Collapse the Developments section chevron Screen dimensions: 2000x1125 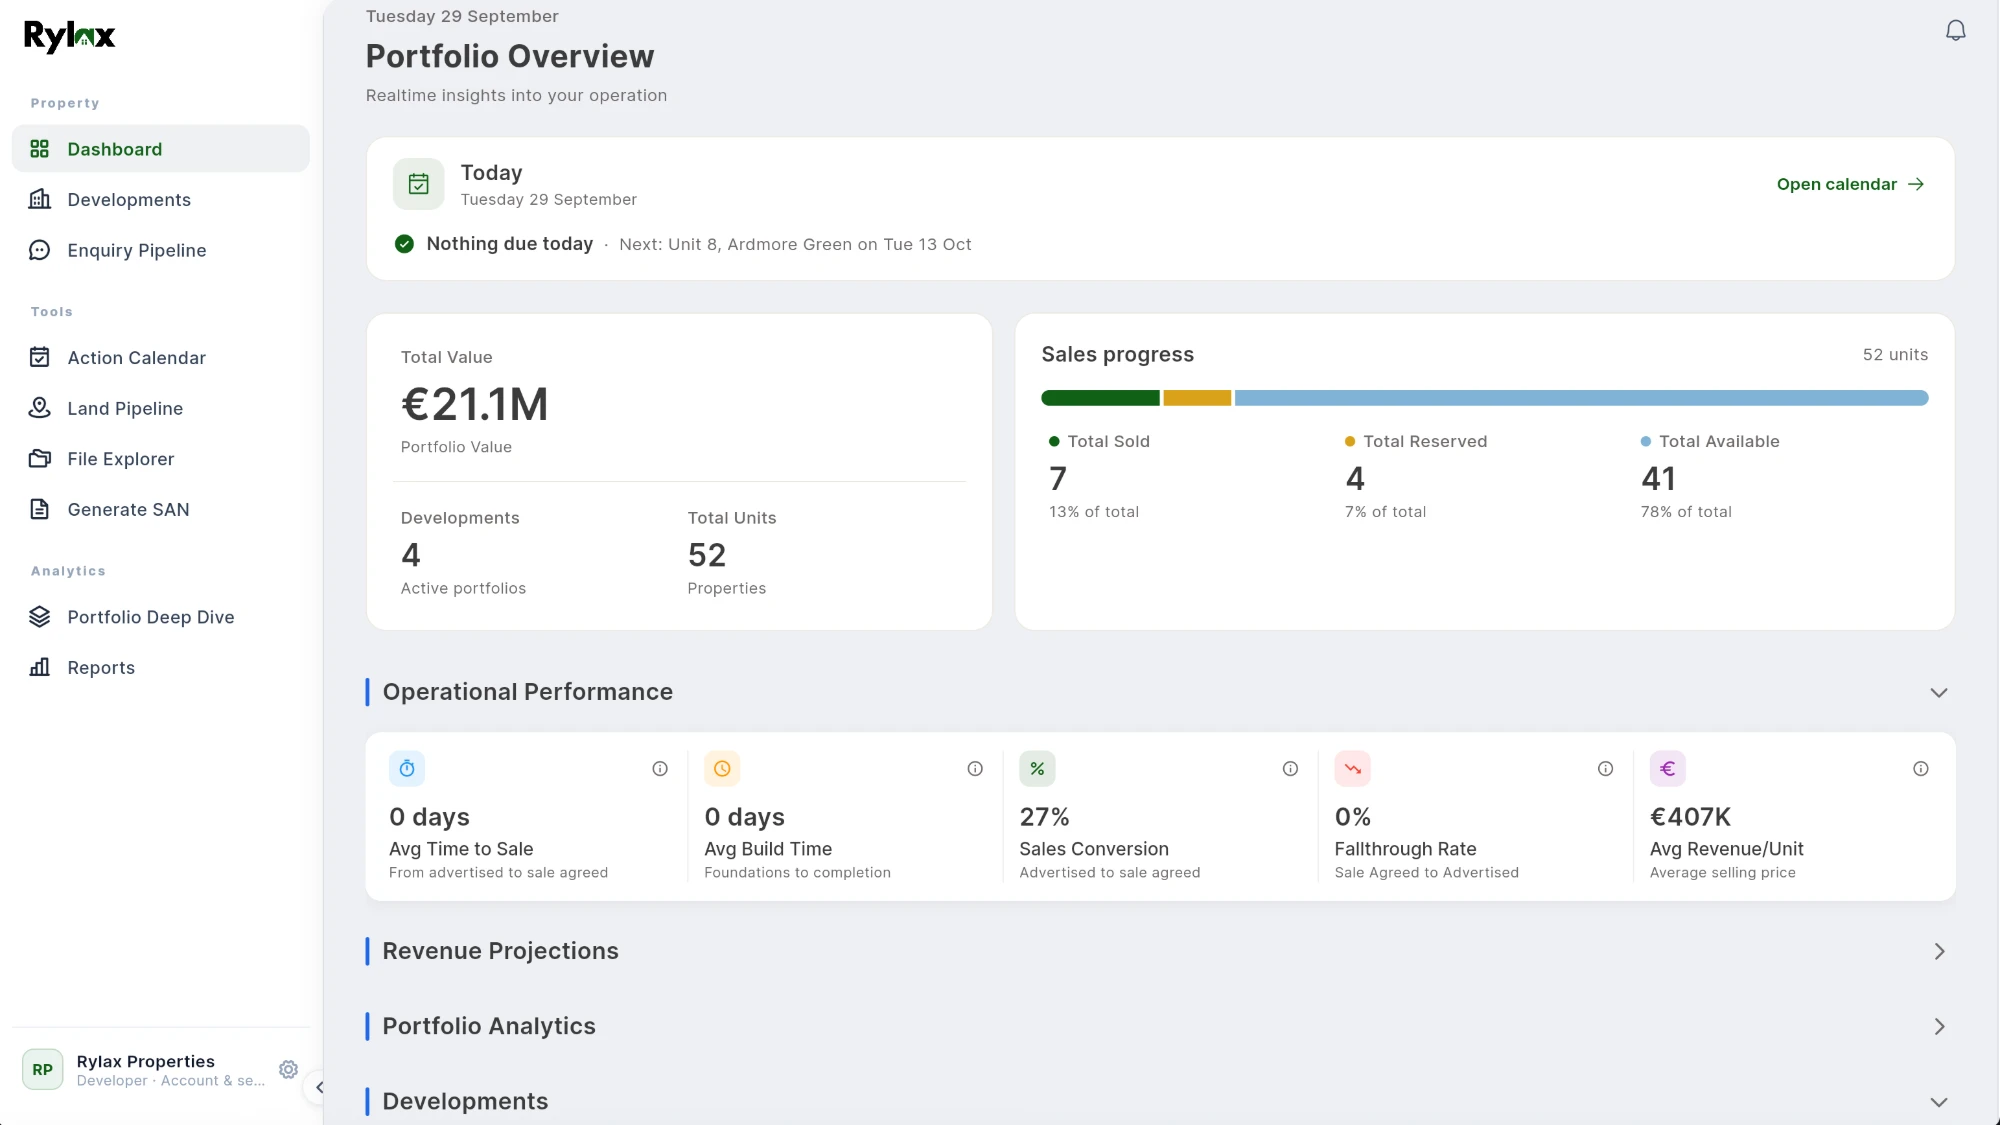(1939, 1102)
